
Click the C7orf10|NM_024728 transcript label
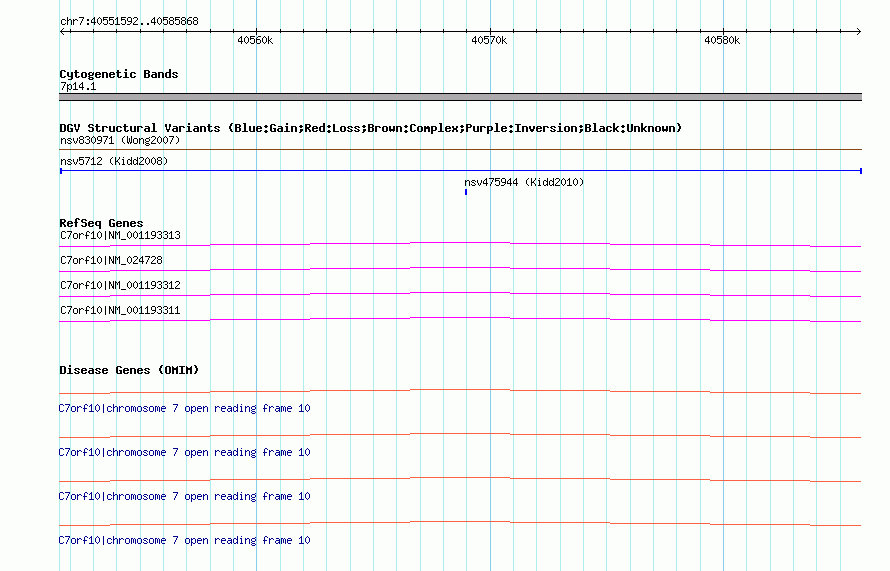(111, 260)
